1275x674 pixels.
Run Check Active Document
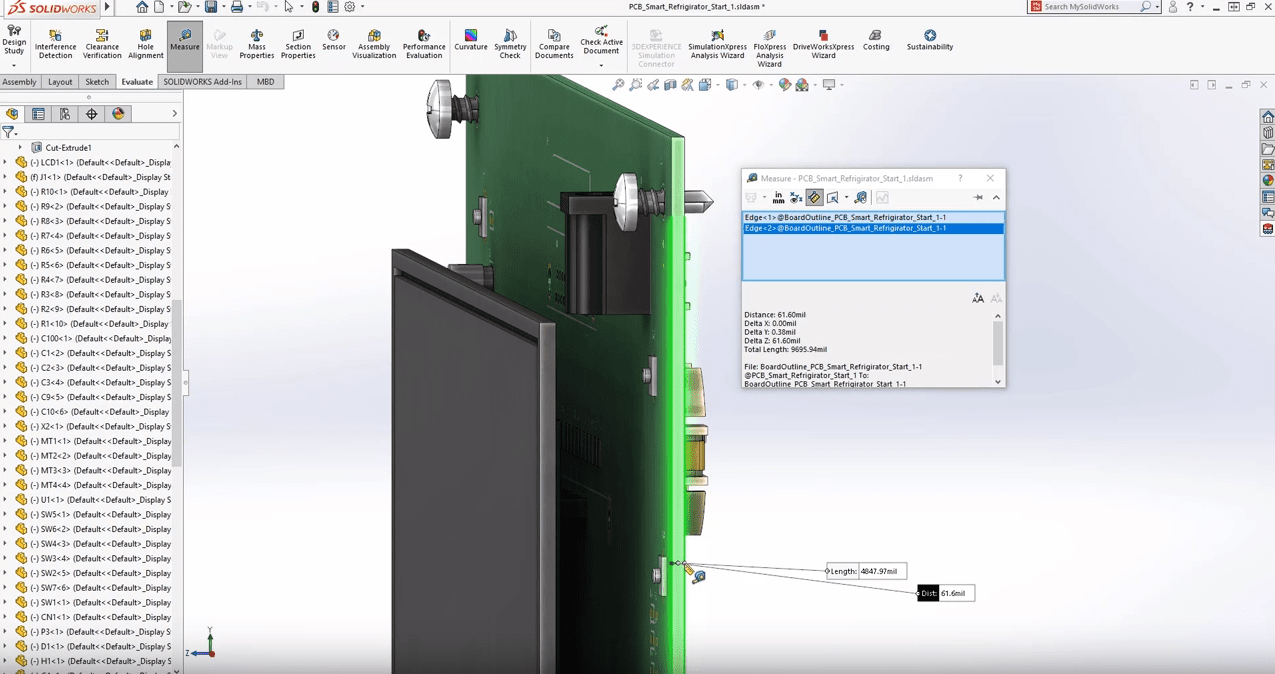601,40
